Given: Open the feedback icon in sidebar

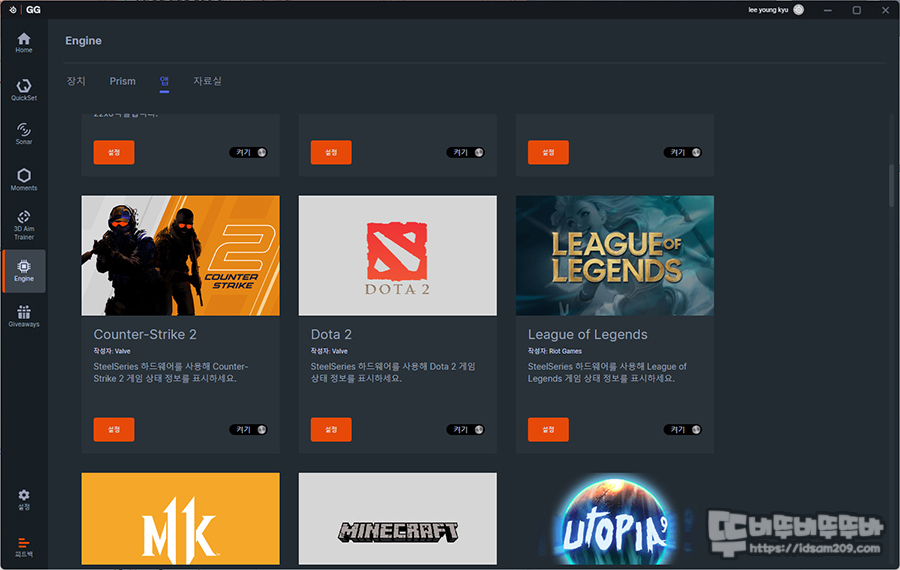Looking at the screenshot, I should pos(24,547).
